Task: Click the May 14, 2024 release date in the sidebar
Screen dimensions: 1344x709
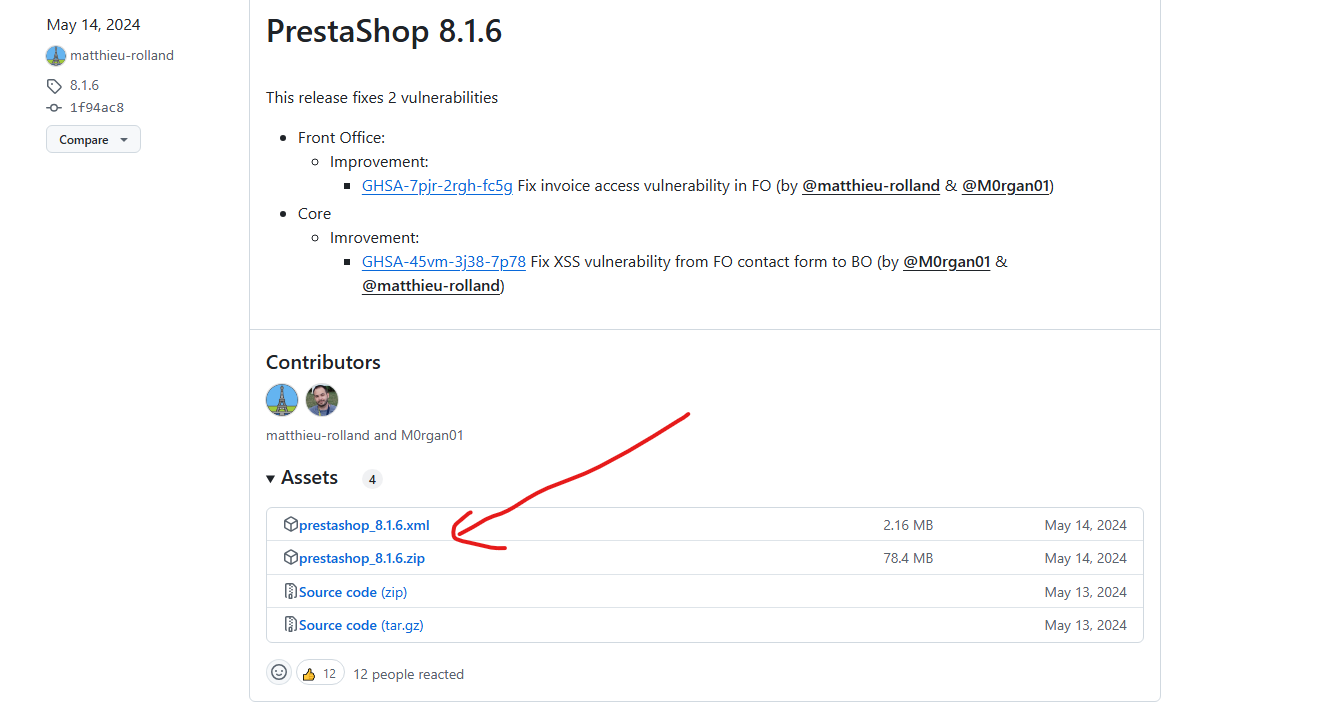Action: [94, 25]
